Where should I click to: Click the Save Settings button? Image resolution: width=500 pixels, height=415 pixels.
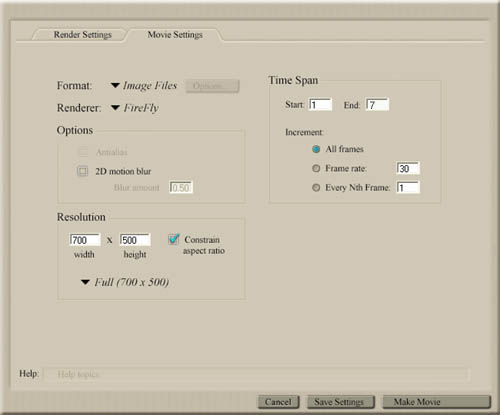pyautogui.click(x=340, y=402)
